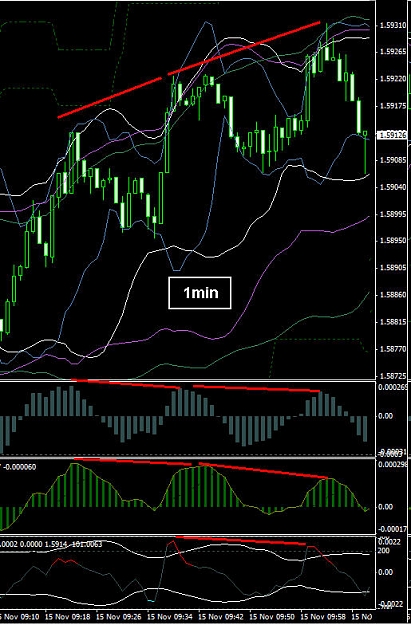Click the 15 Nov 09:34 time label

tap(170, 616)
